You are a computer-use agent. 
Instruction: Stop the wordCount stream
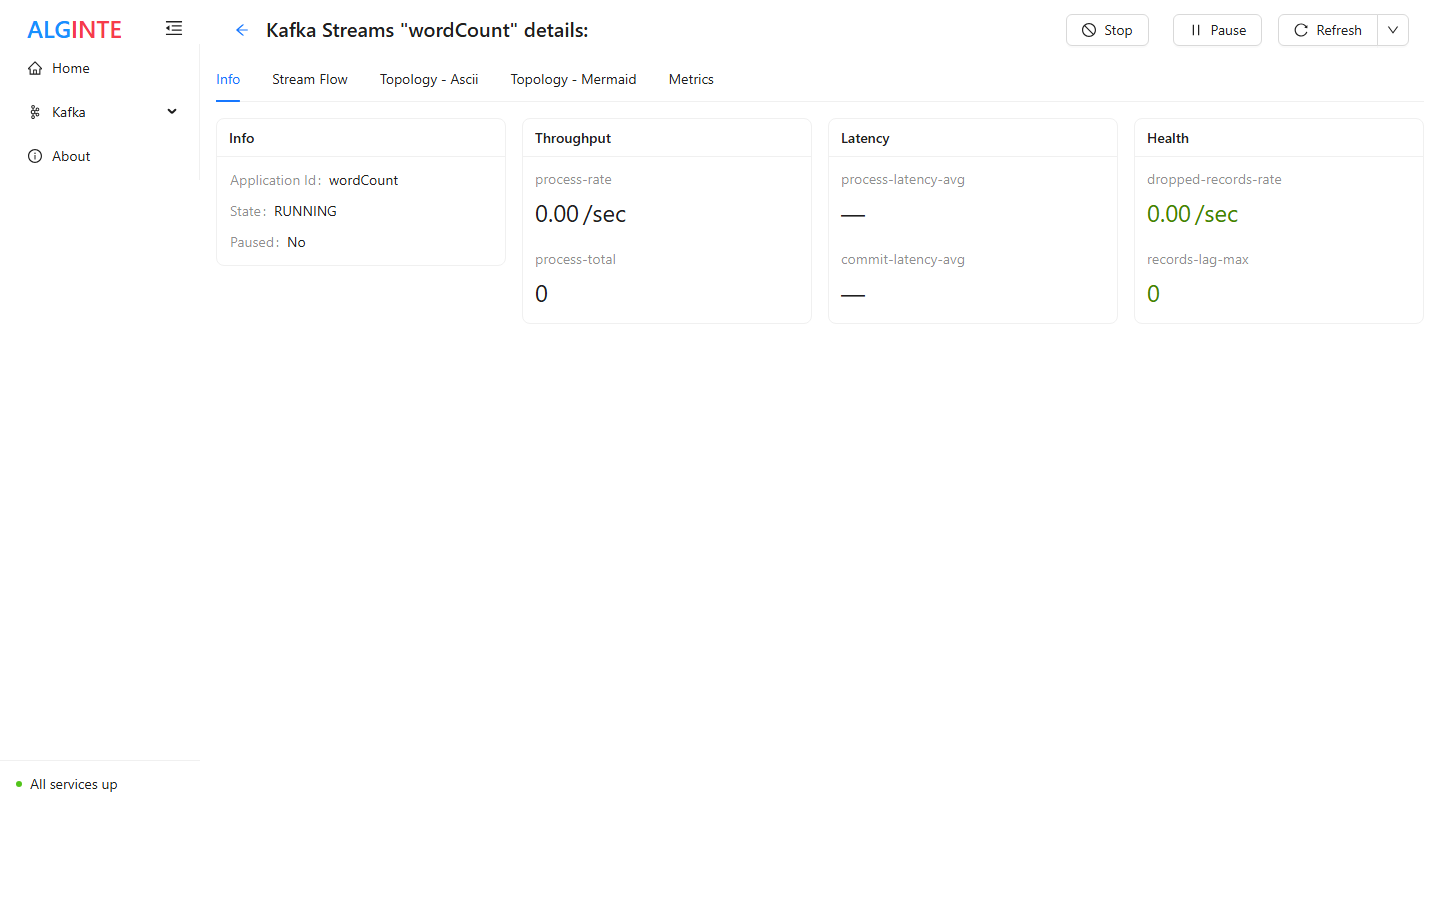click(1107, 30)
